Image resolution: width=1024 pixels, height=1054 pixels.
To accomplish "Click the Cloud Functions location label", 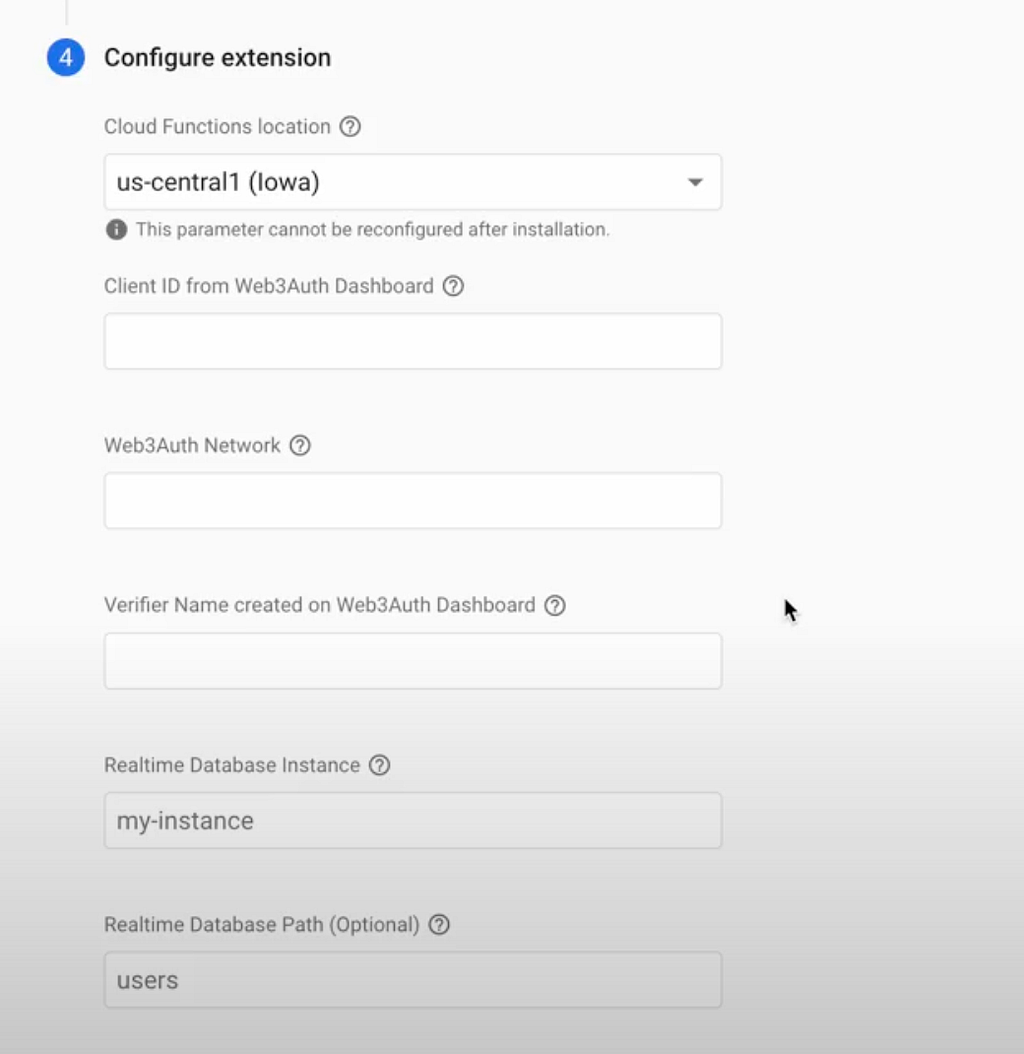I will tap(217, 126).
